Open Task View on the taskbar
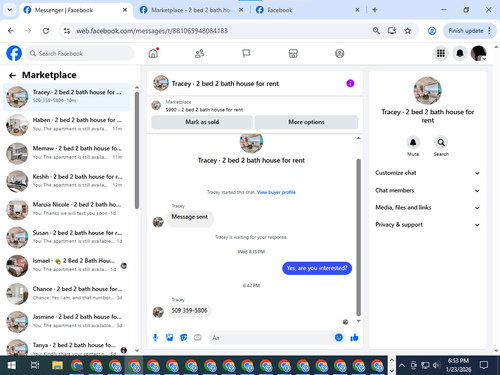 (35, 366)
